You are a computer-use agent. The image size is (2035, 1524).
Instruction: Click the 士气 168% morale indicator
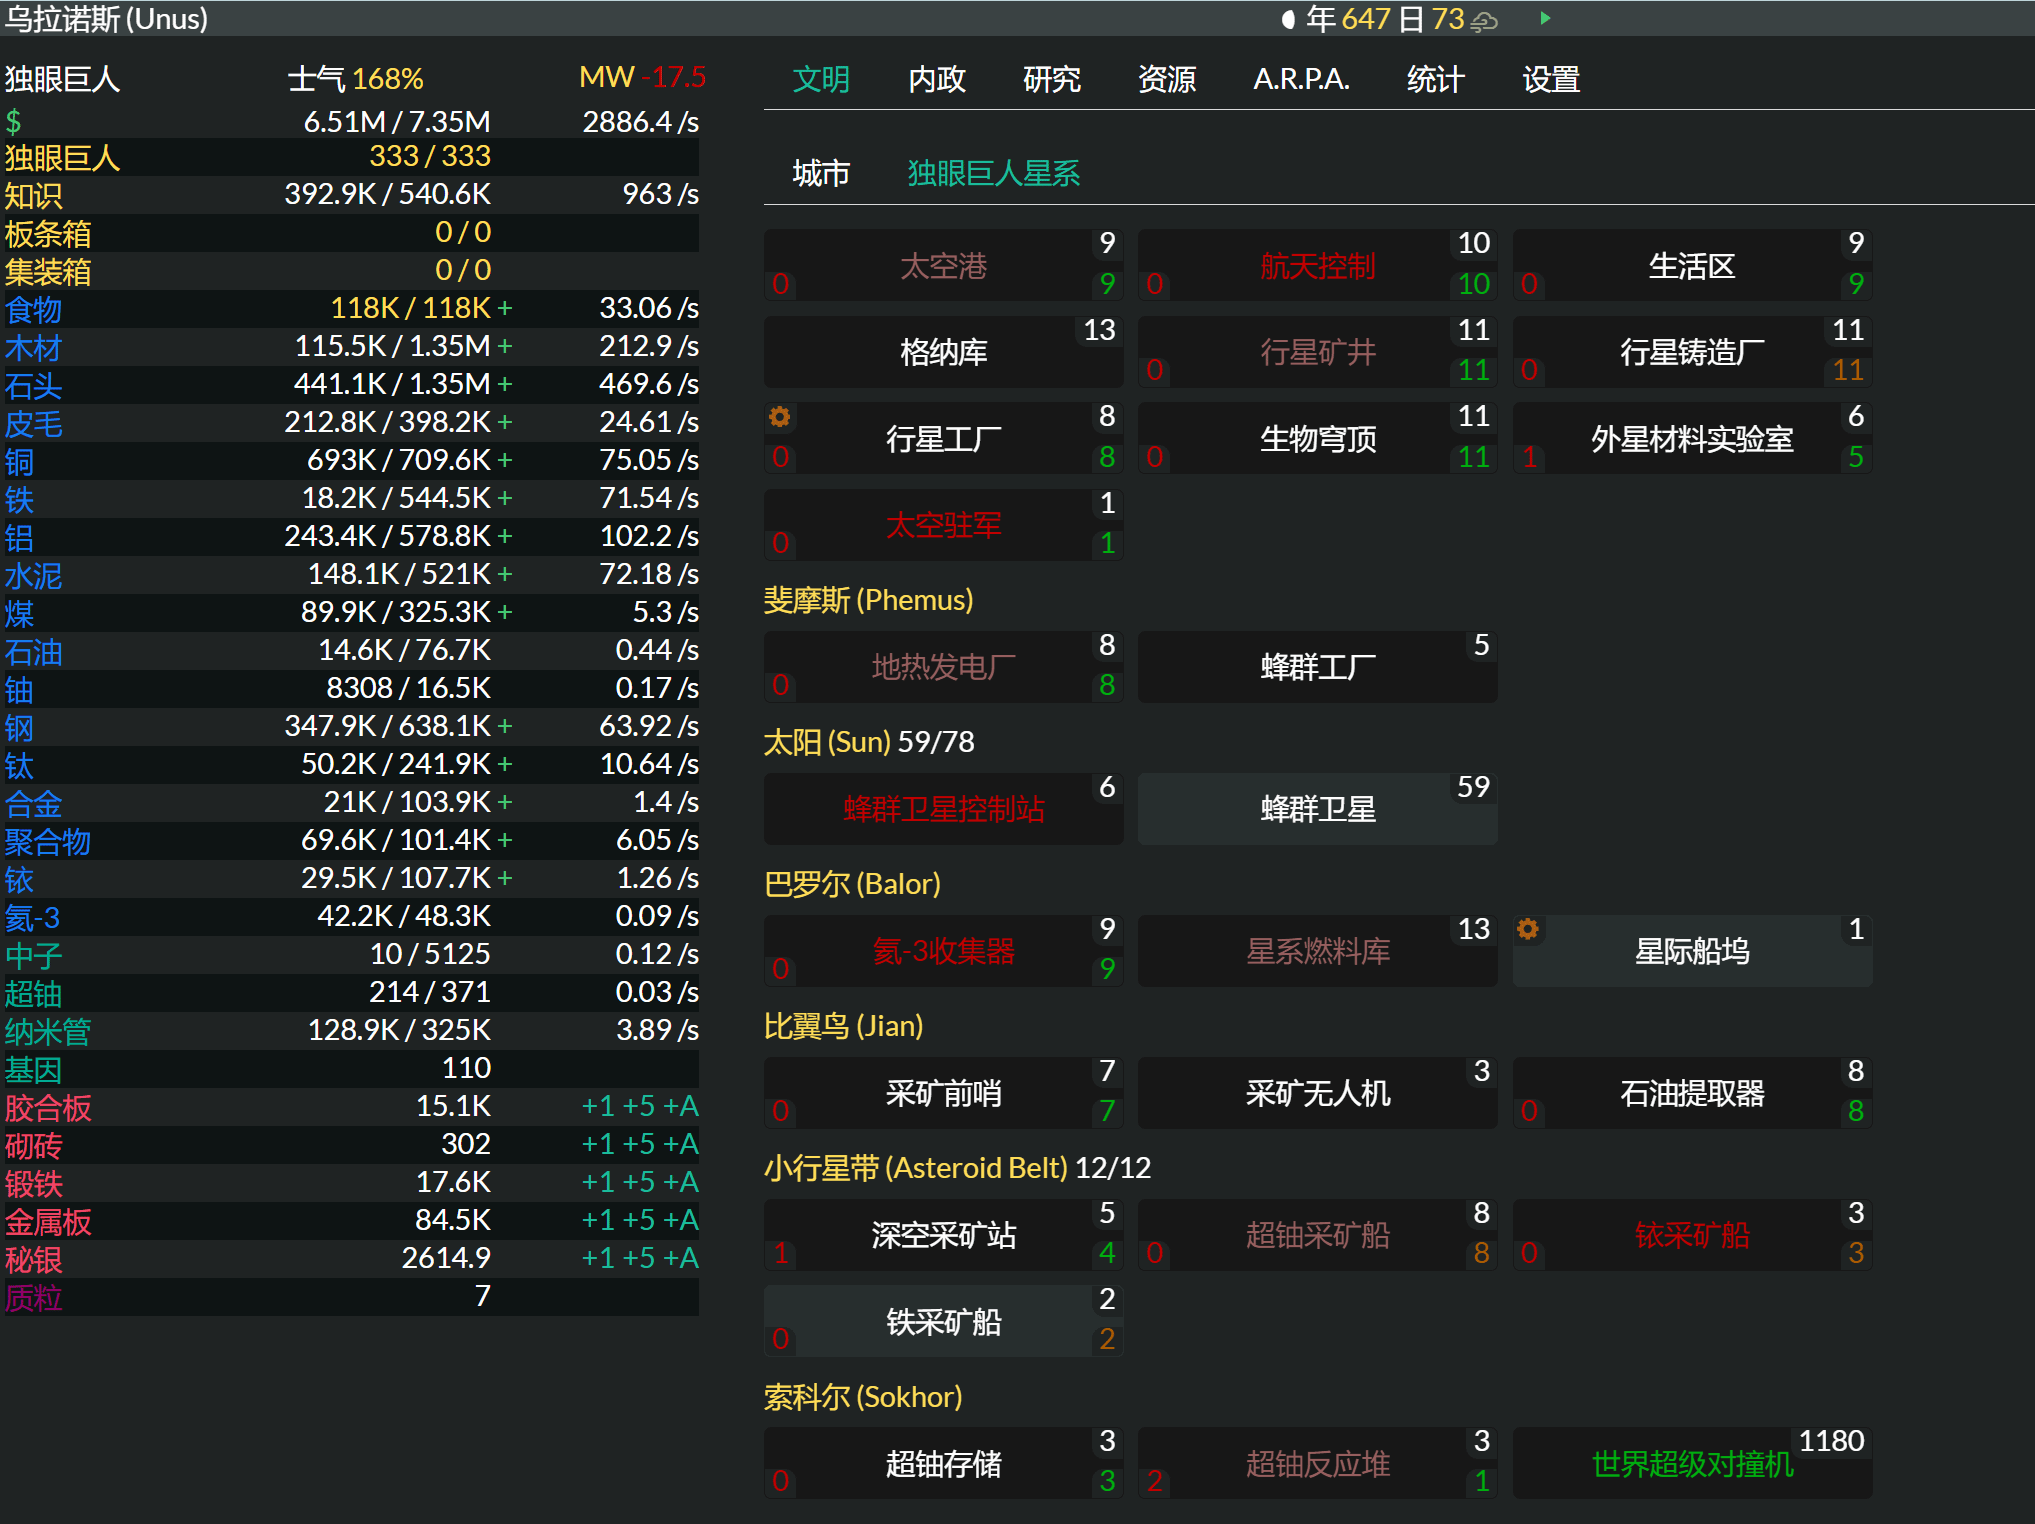(x=355, y=79)
